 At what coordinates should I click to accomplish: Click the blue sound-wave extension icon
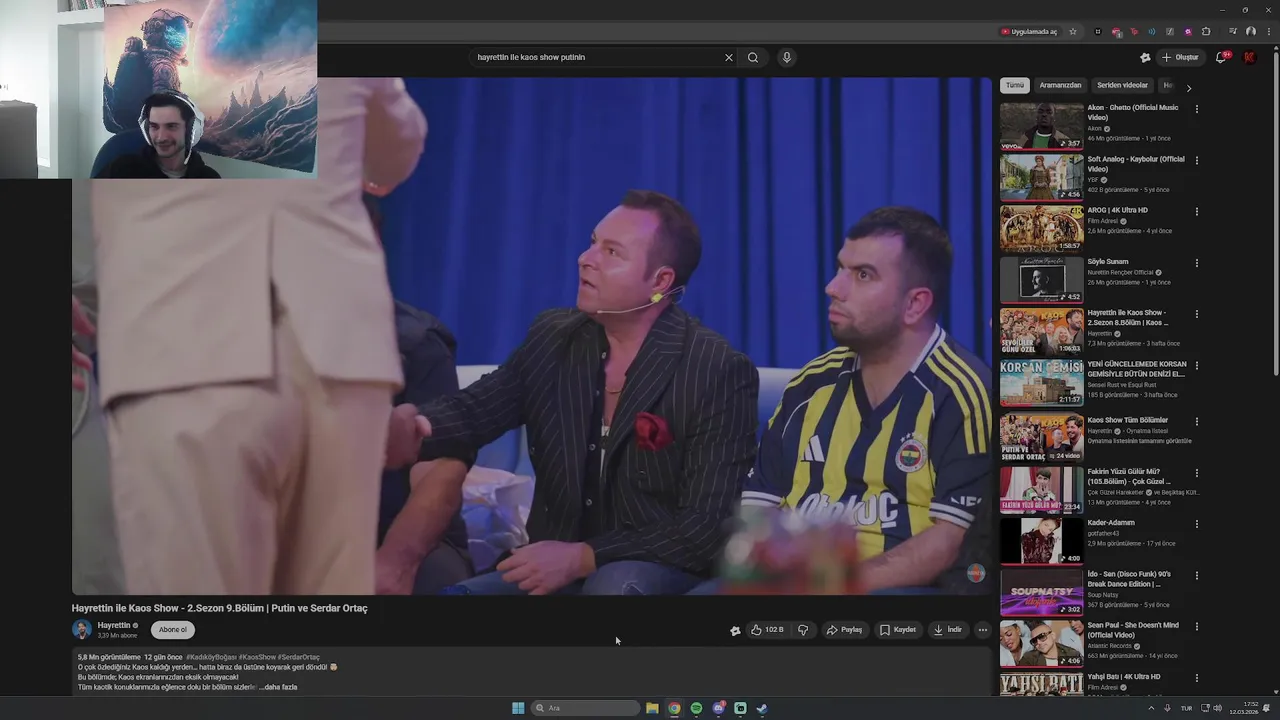coord(1152,31)
